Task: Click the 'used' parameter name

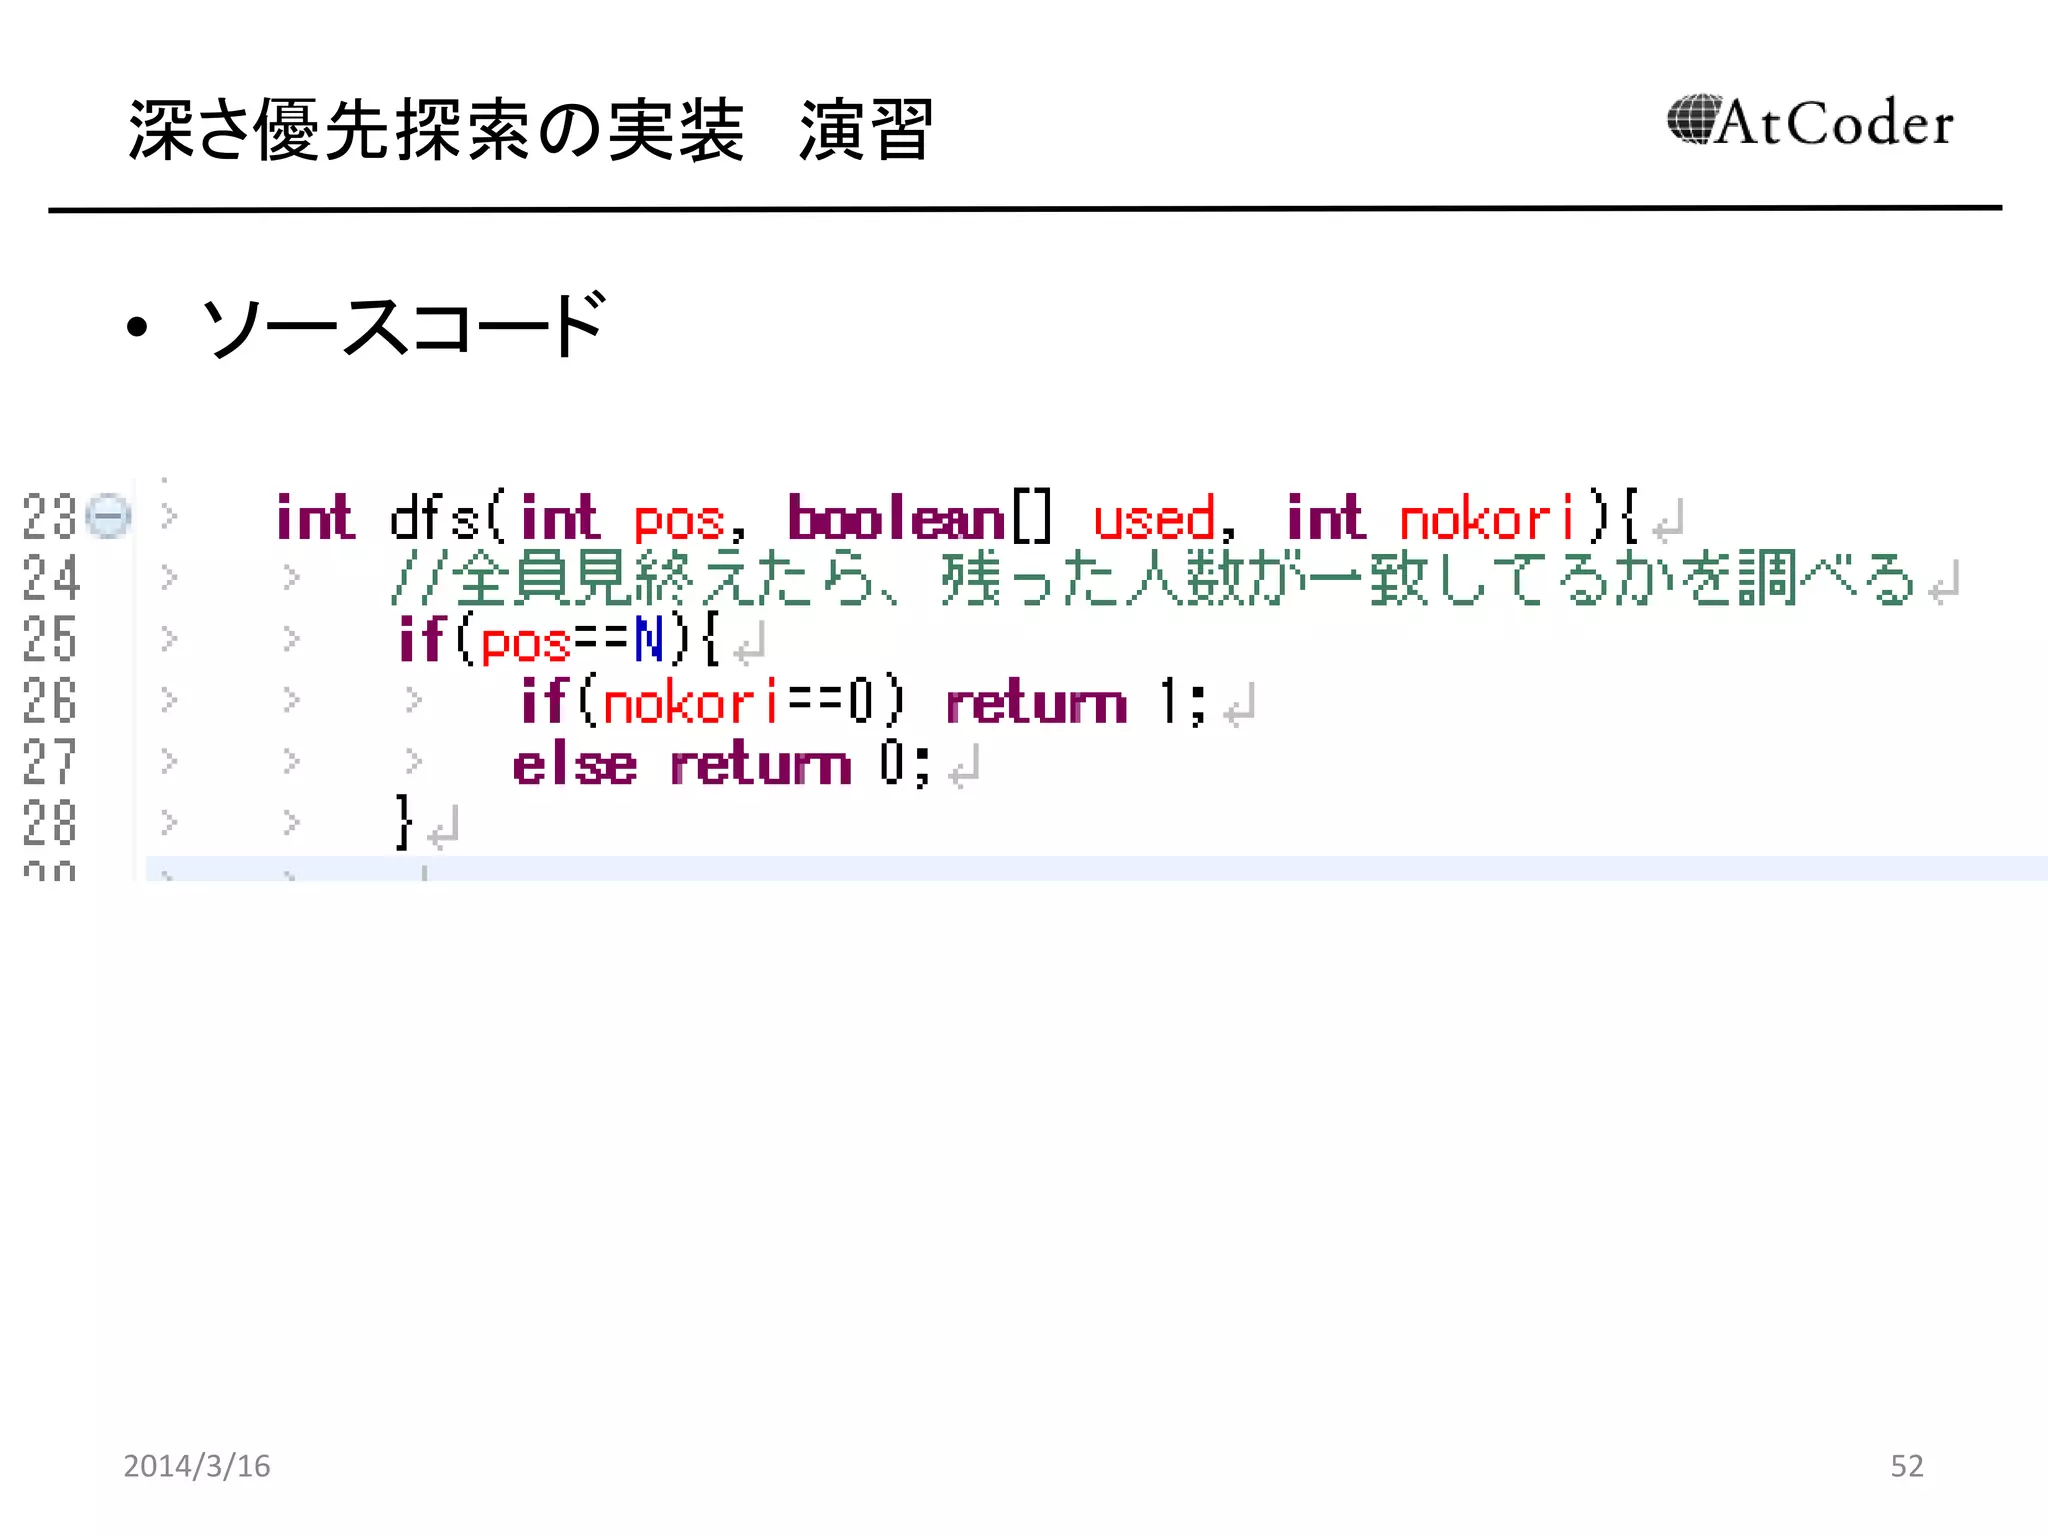Action: pyautogui.click(x=1153, y=518)
